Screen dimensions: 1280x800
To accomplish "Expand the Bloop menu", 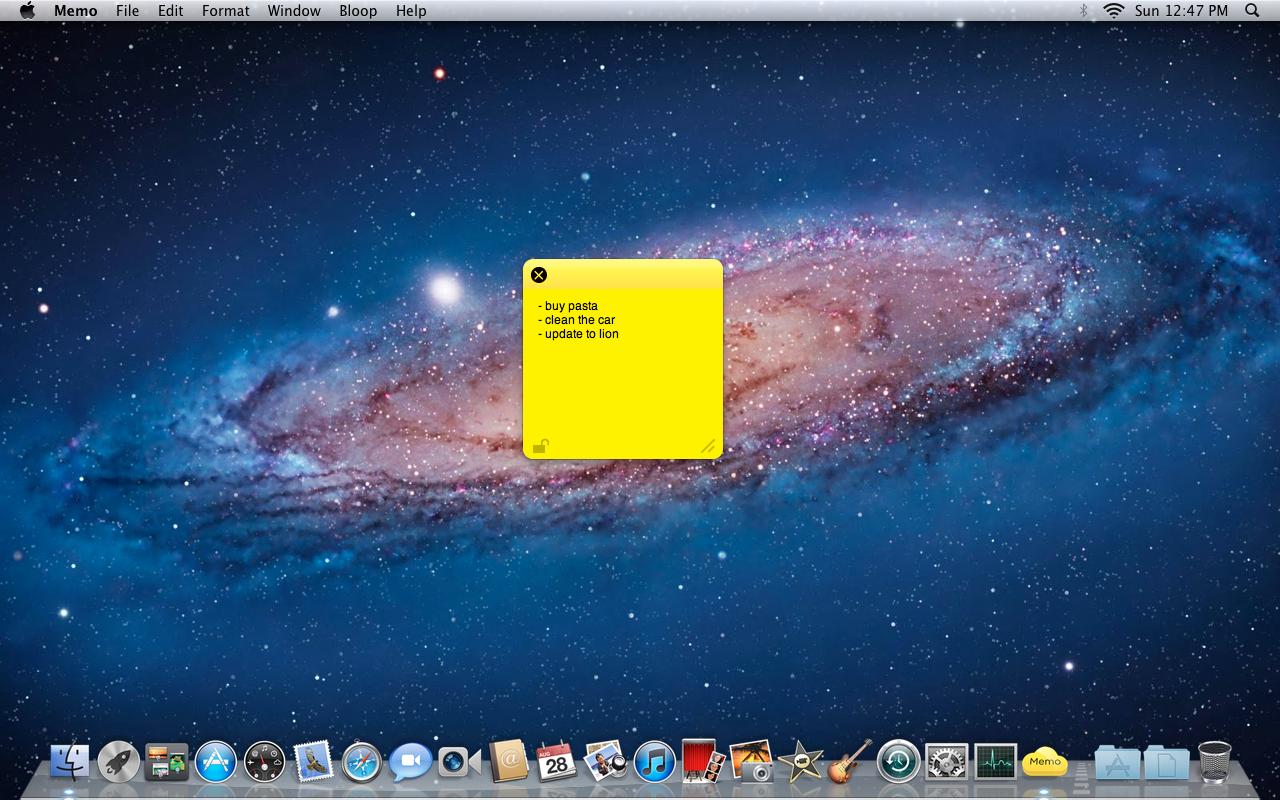I will point(358,11).
